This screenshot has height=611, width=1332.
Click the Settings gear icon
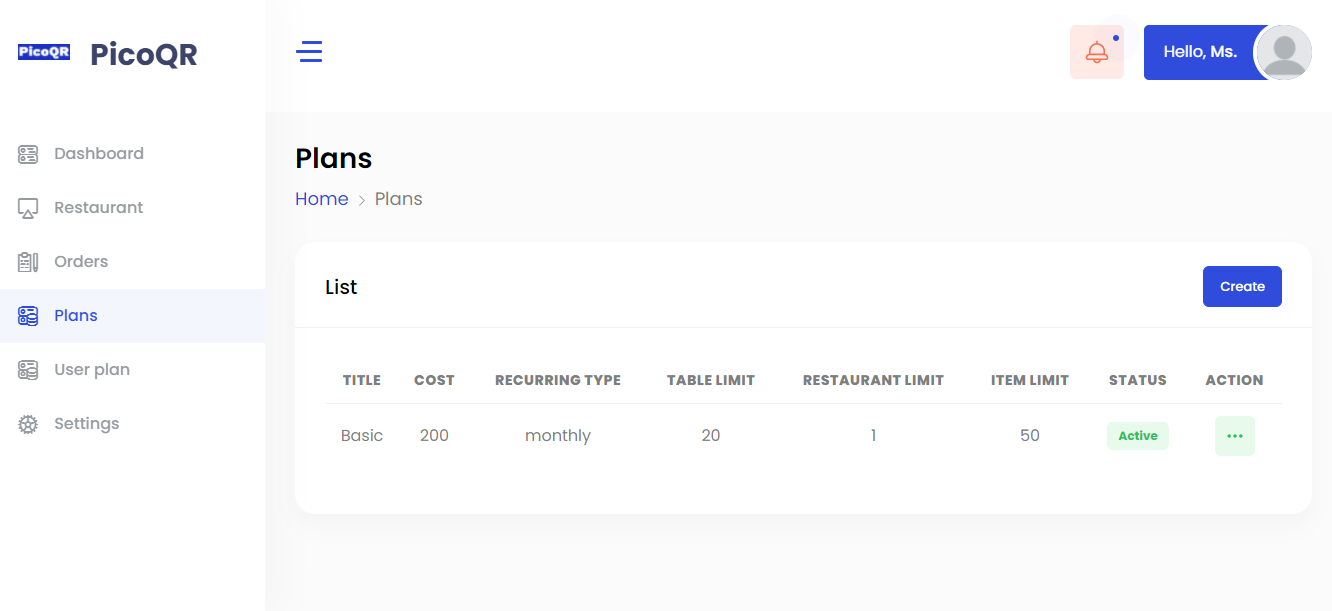pyautogui.click(x=28, y=424)
